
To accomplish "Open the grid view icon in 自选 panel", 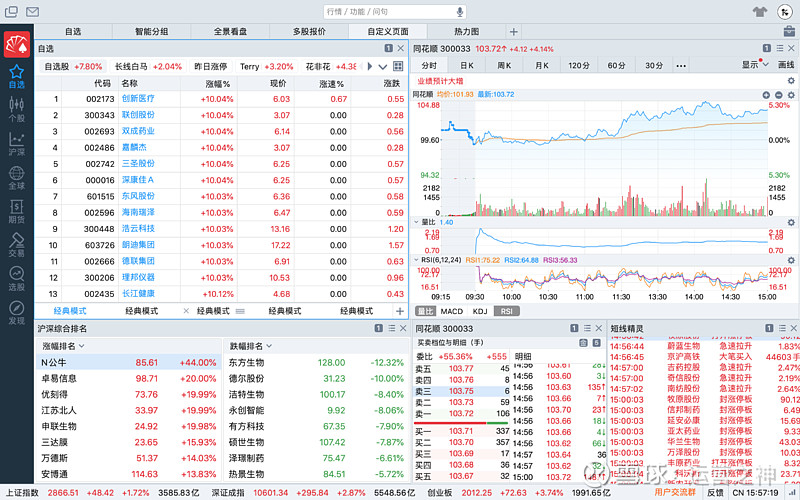I will [x=398, y=66].
